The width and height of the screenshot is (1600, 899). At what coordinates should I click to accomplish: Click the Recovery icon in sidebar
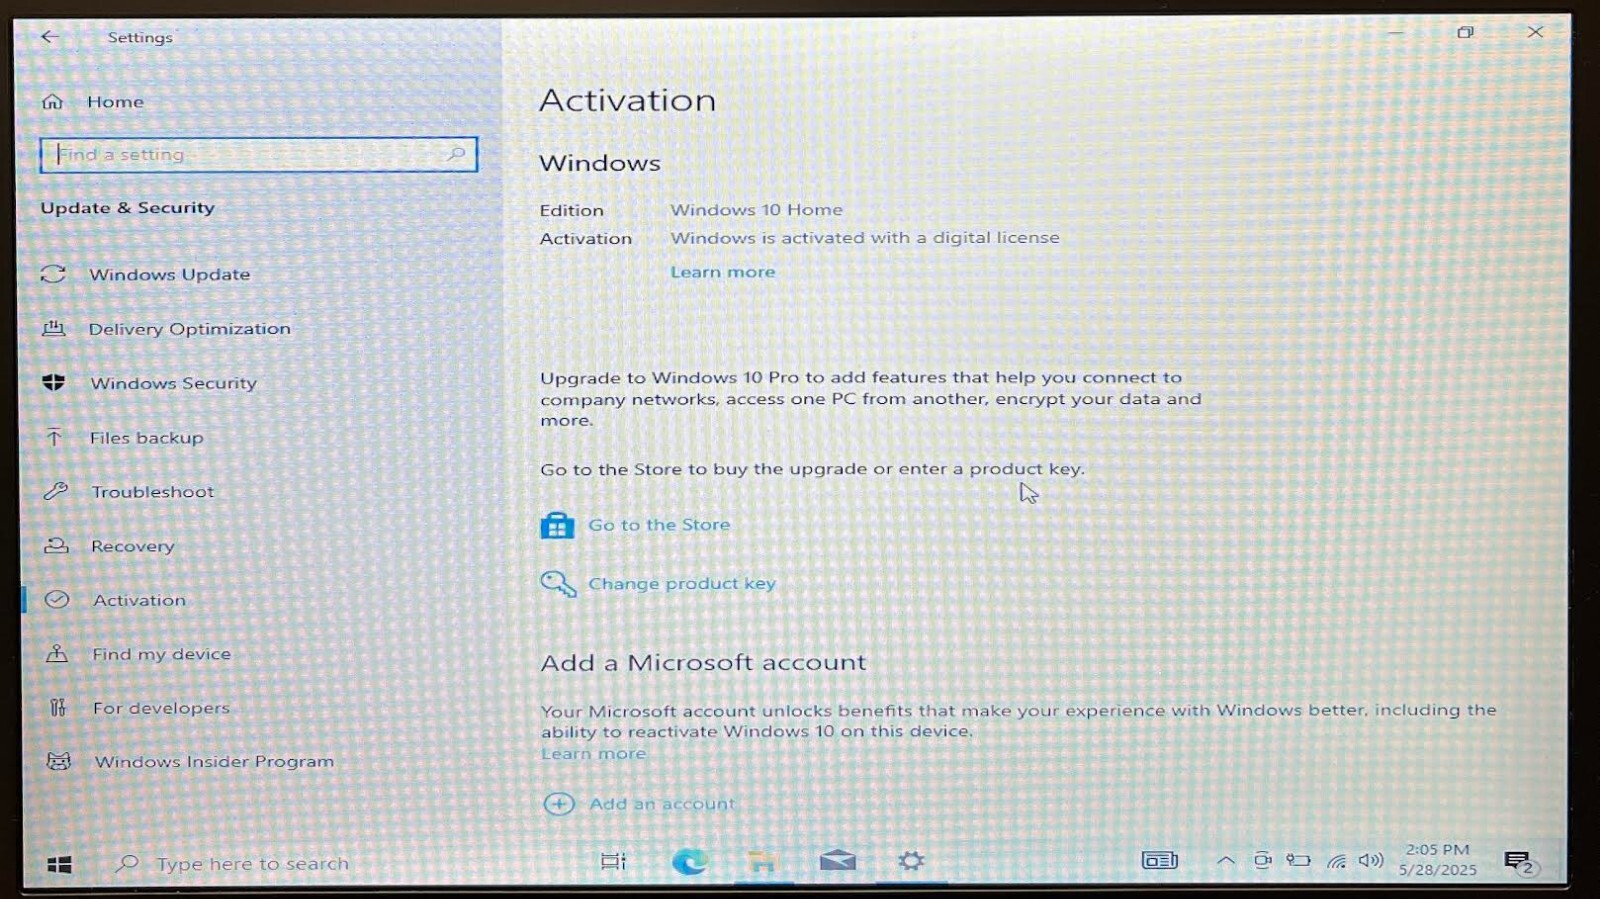[56, 546]
